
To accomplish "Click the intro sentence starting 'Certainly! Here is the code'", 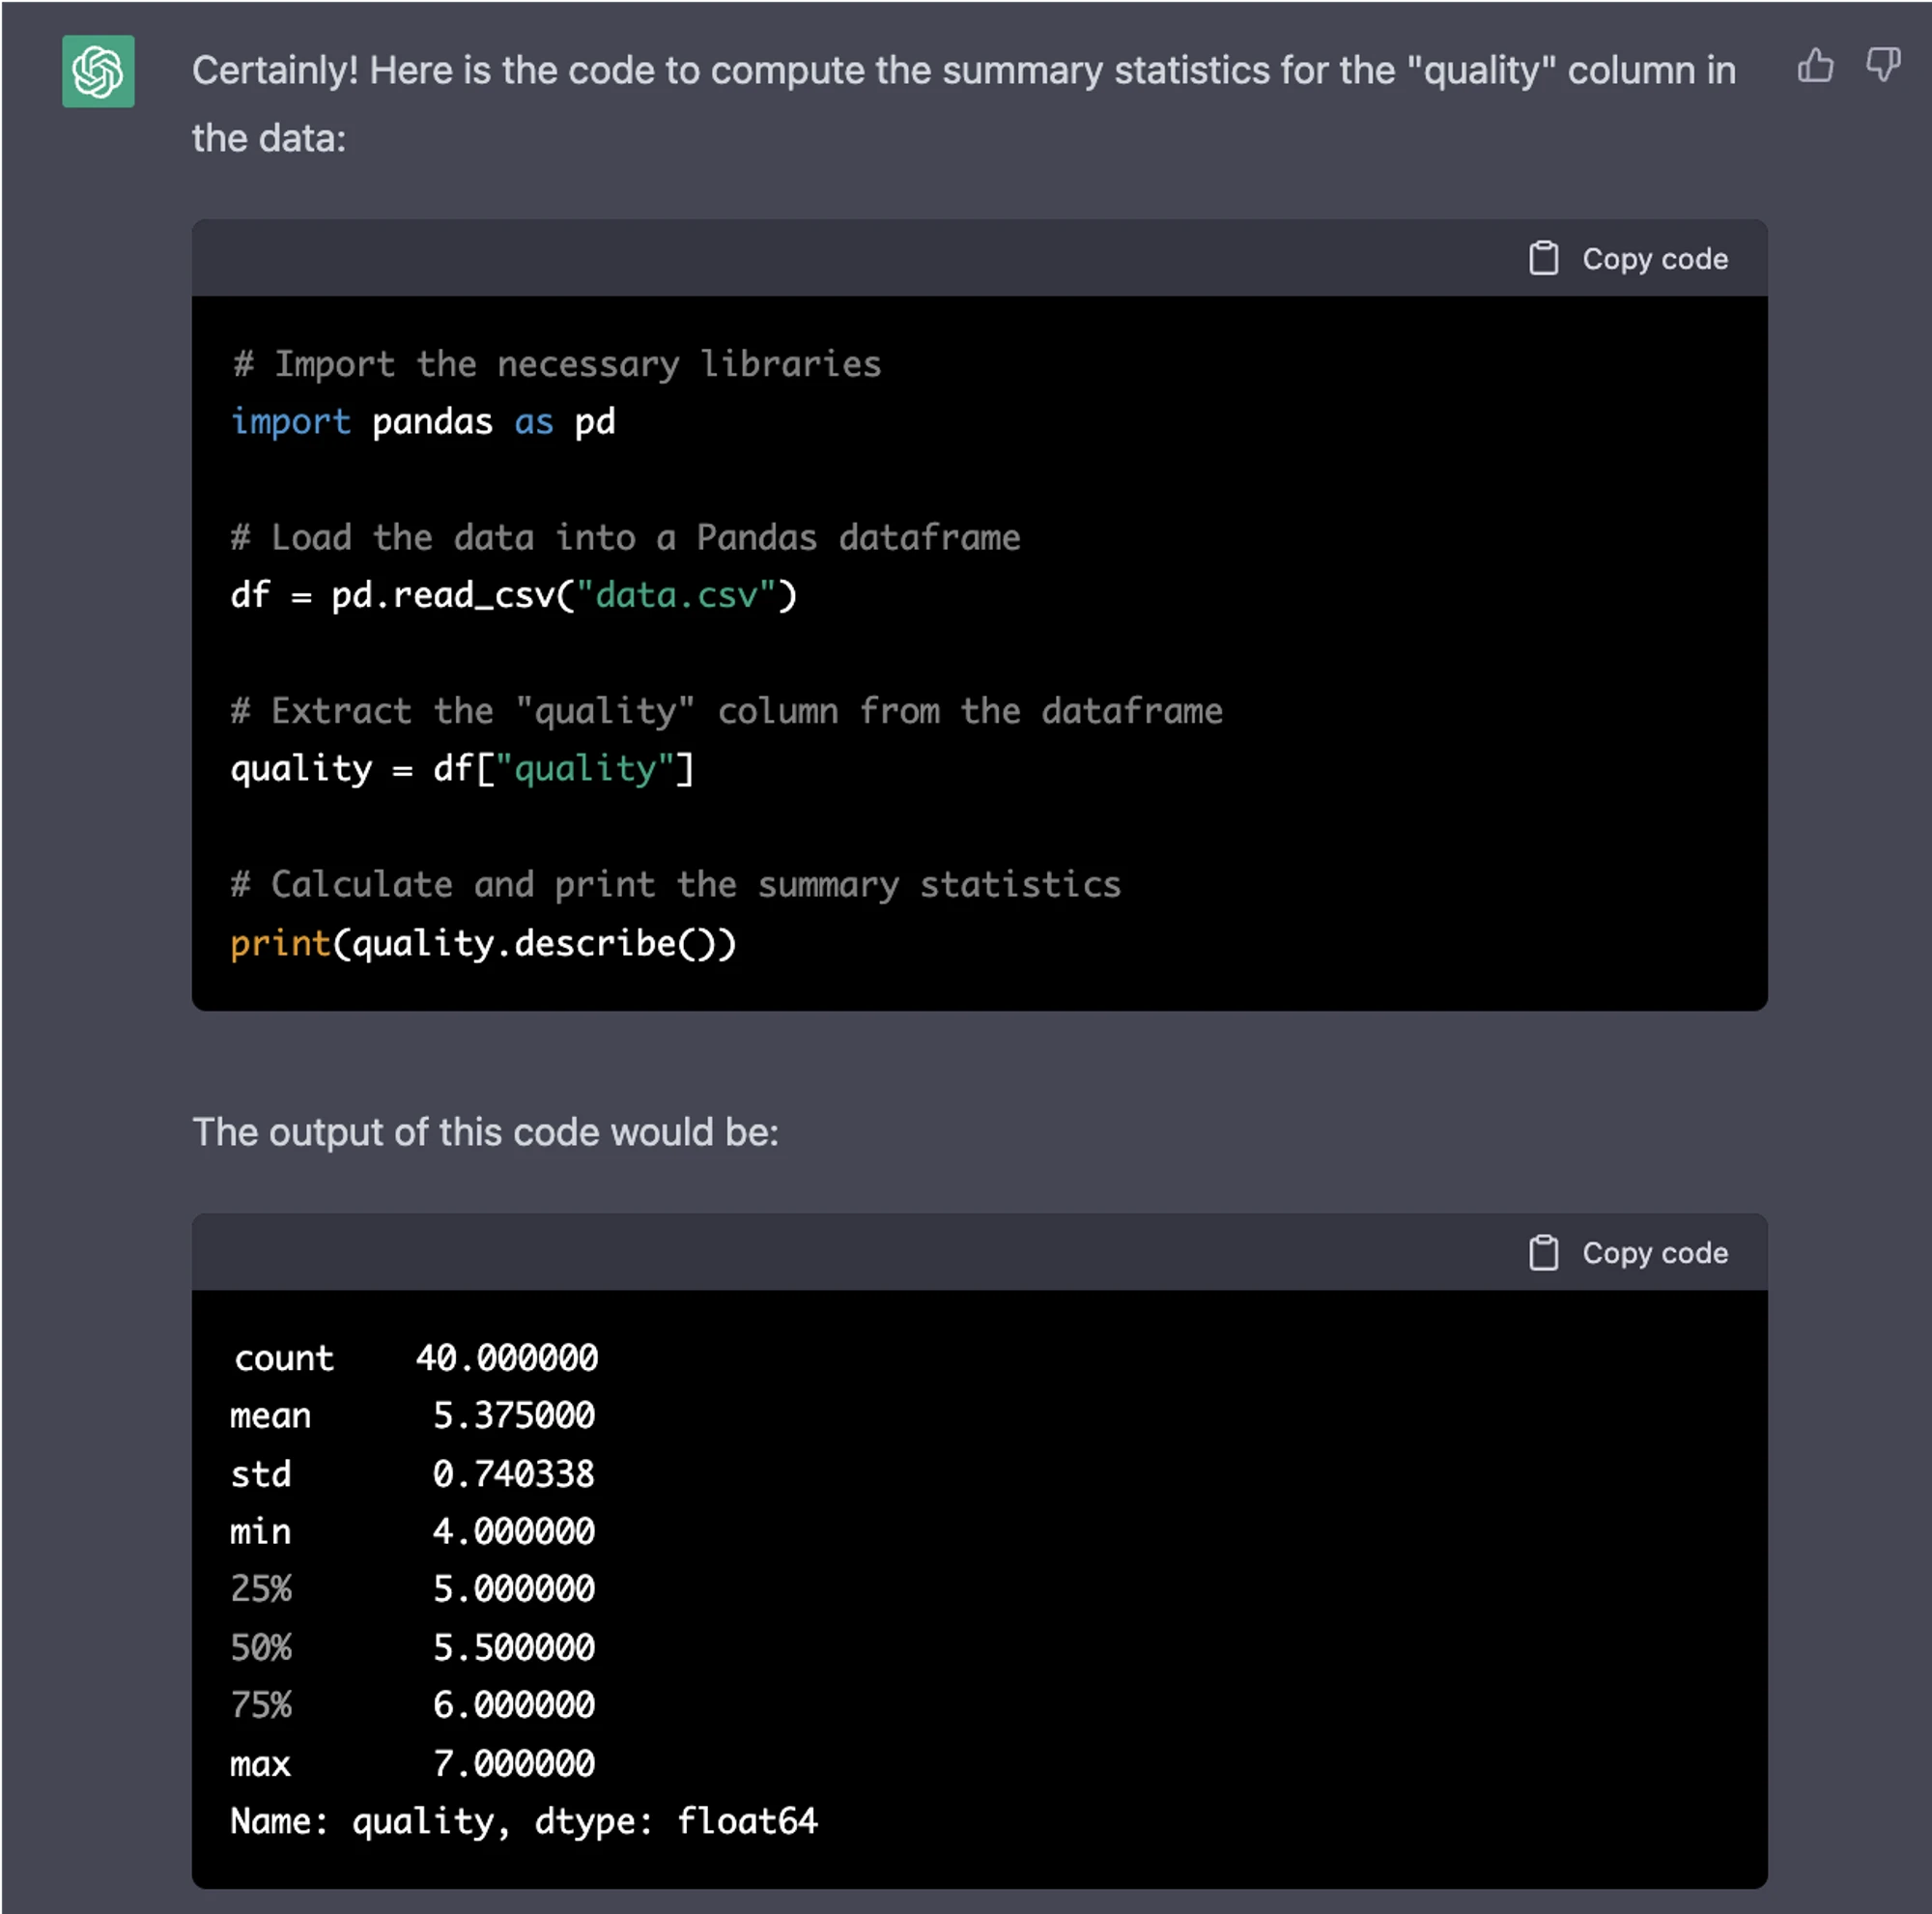I will coord(964,104).
